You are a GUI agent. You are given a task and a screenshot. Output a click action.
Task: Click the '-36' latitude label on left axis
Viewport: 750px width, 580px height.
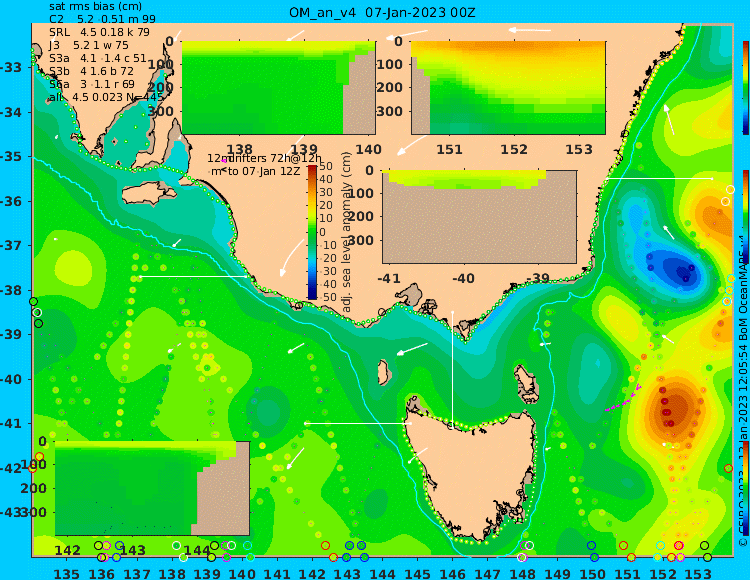(x=11, y=201)
